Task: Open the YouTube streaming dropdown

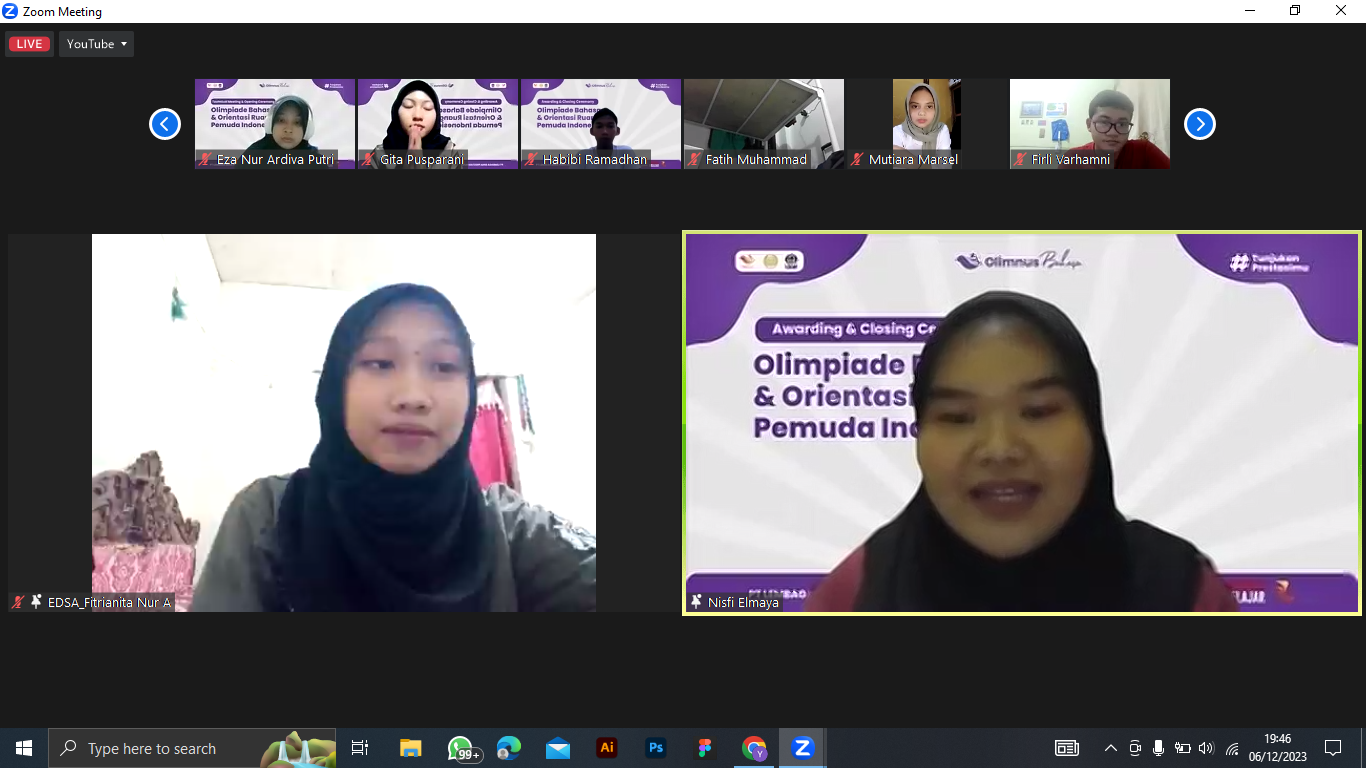Action: click(97, 44)
